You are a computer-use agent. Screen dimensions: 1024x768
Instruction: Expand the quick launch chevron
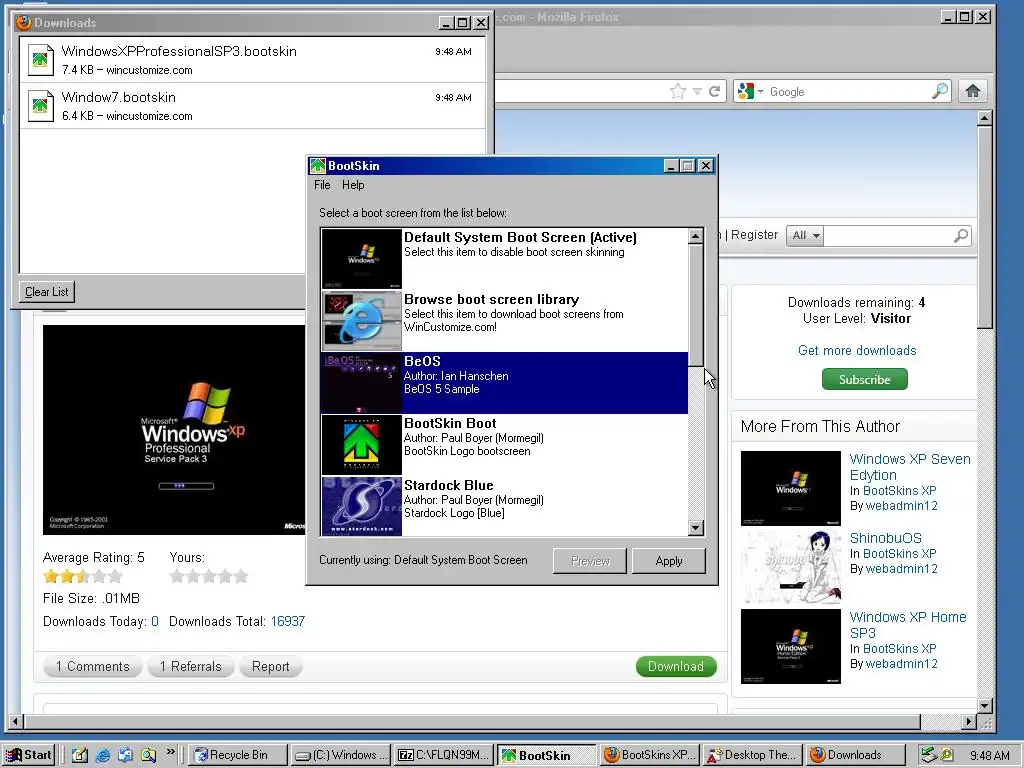point(170,752)
